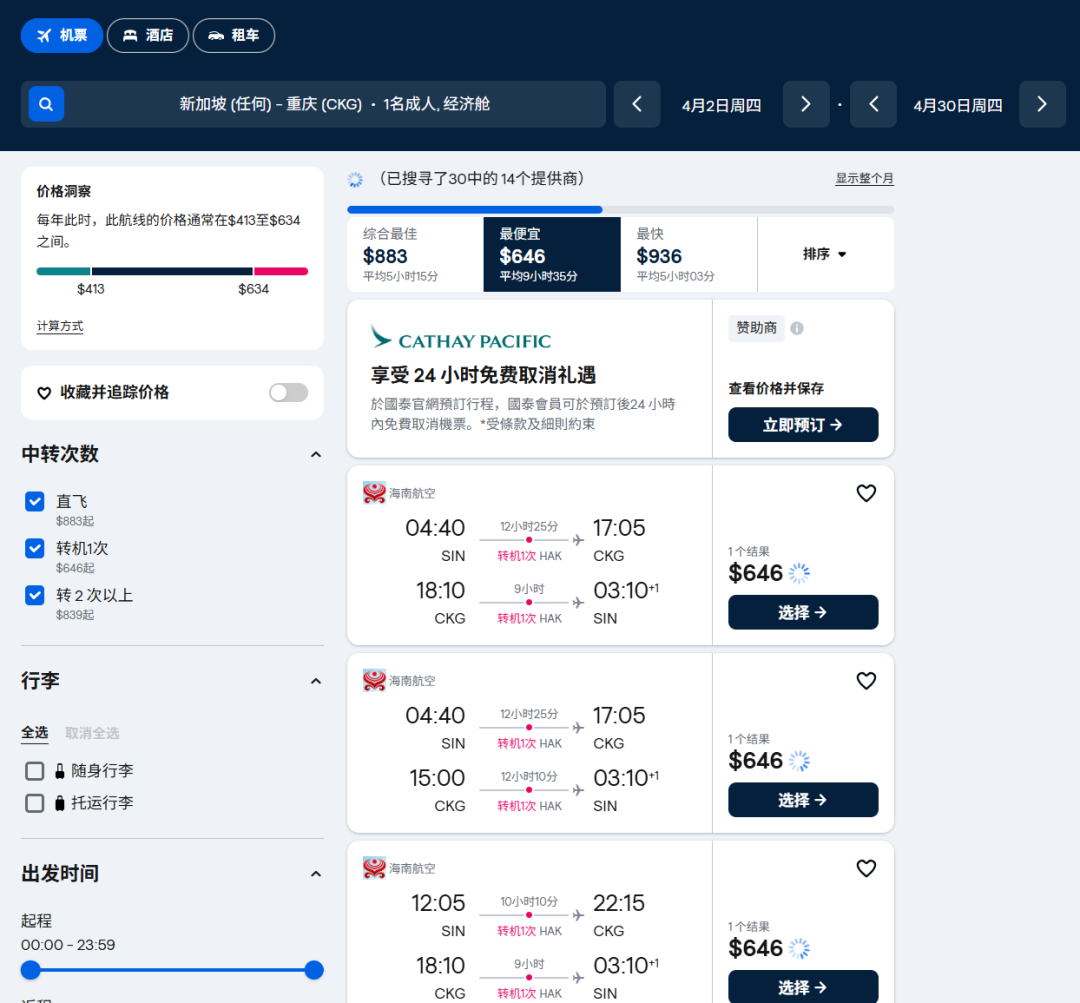Save first Hainan Airlines flight with heart
The width and height of the screenshot is (1080, 1003).
click(866, 493)
